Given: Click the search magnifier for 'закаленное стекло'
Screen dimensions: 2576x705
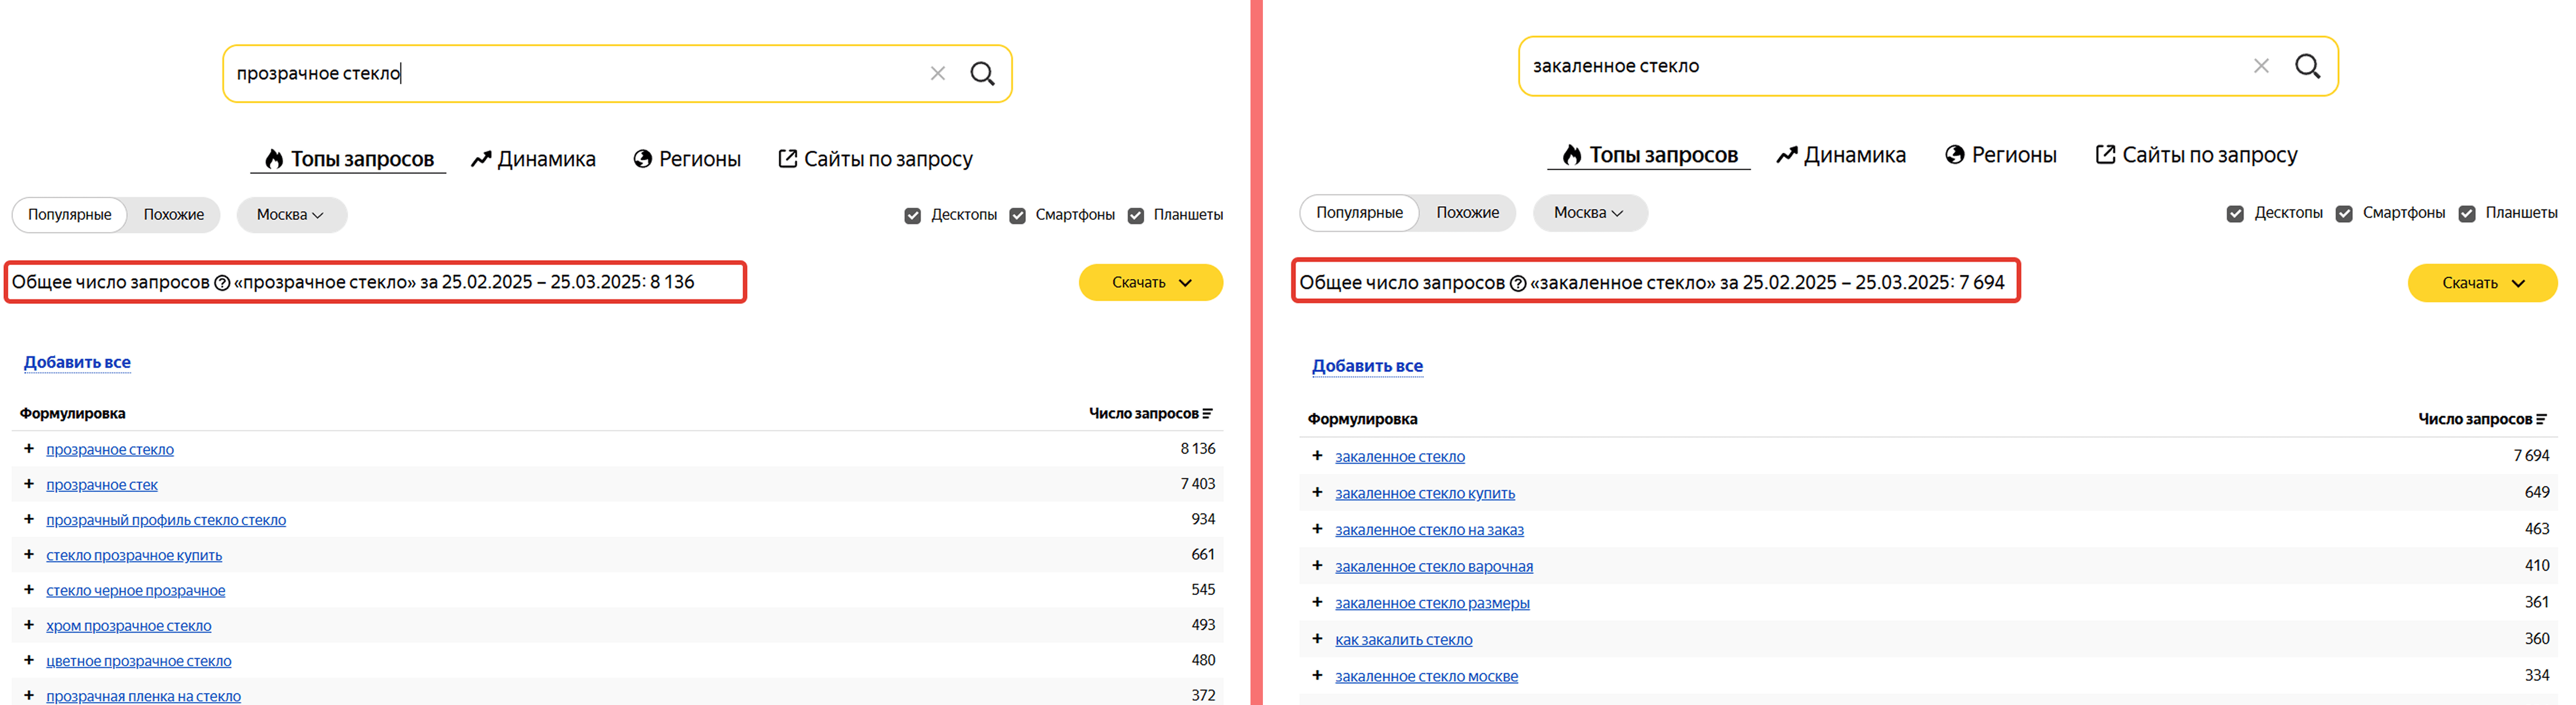Looking at the screenshot, I should point(2307,66).
